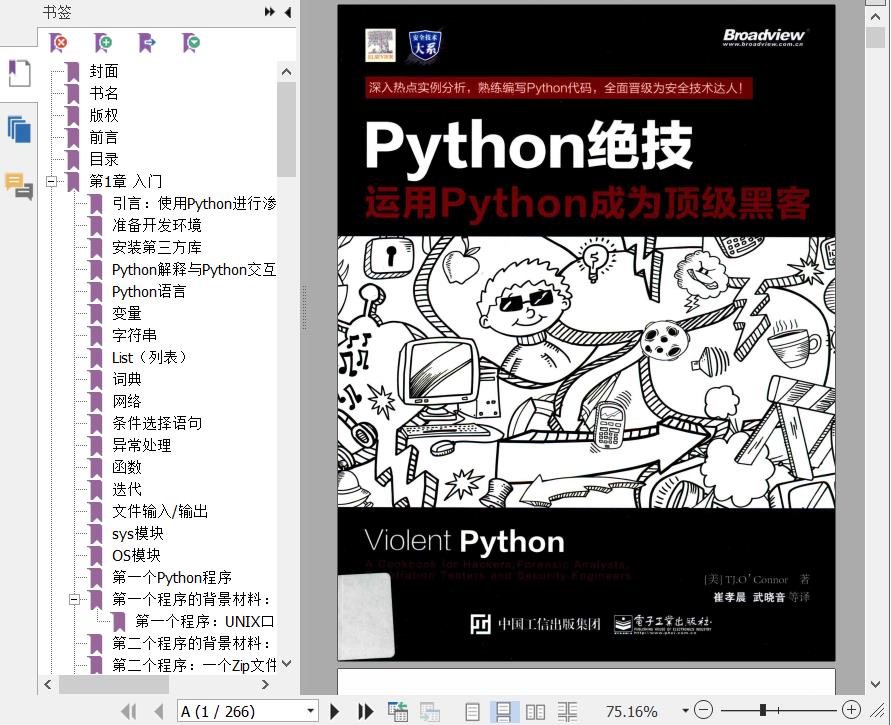Return to the previous view
This screenshot has height=725, width=891.
point(398,711)
